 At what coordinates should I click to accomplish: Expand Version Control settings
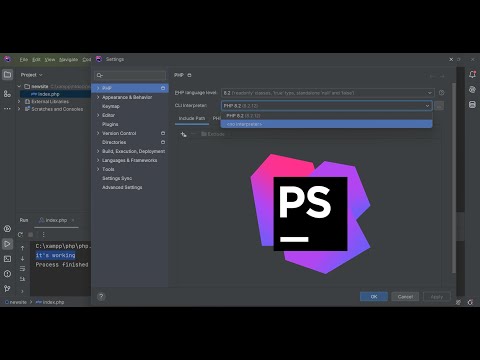tap(98, 133)
